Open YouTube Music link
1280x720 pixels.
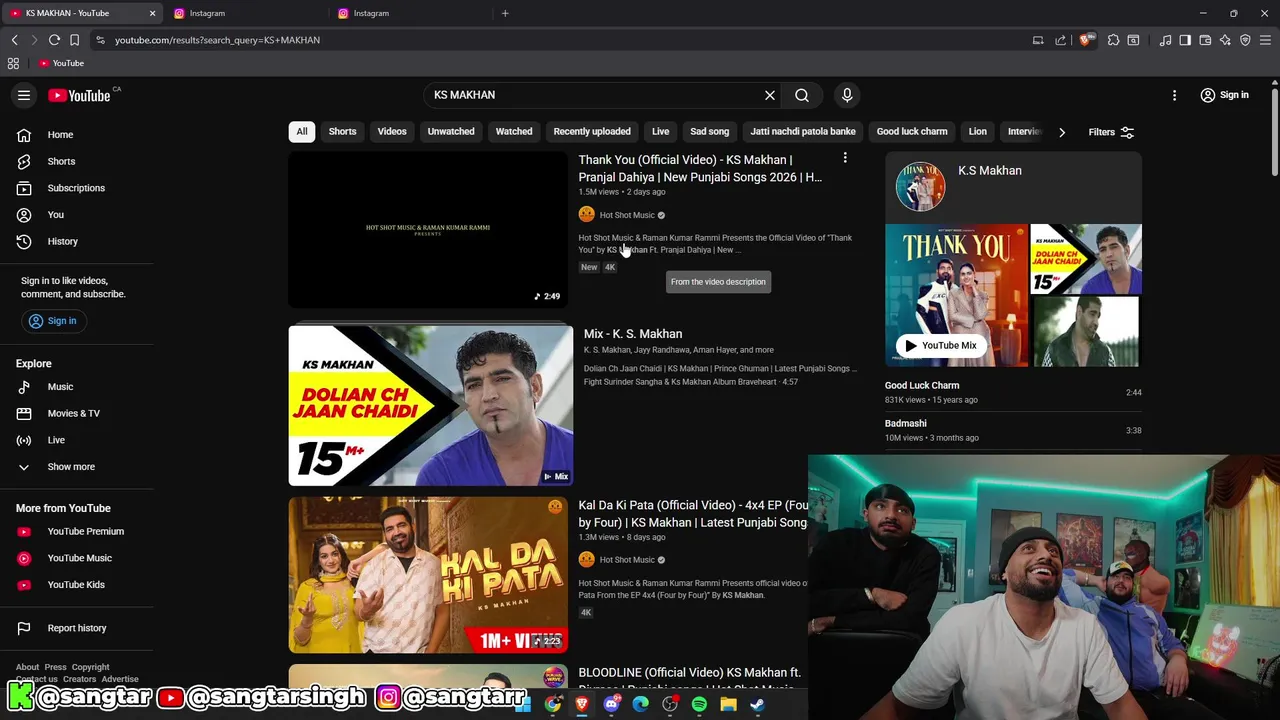[x=80, y=558]
